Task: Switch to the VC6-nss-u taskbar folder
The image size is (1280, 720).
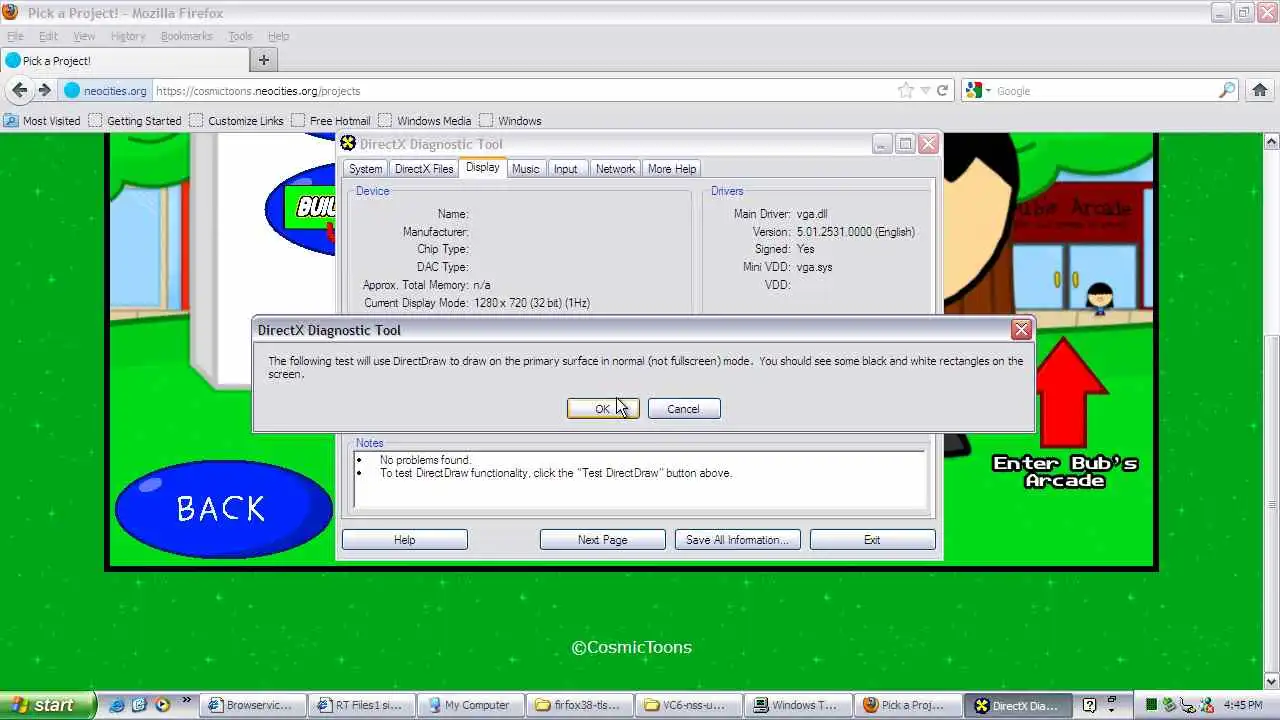Action: click(x=687, y=705)
